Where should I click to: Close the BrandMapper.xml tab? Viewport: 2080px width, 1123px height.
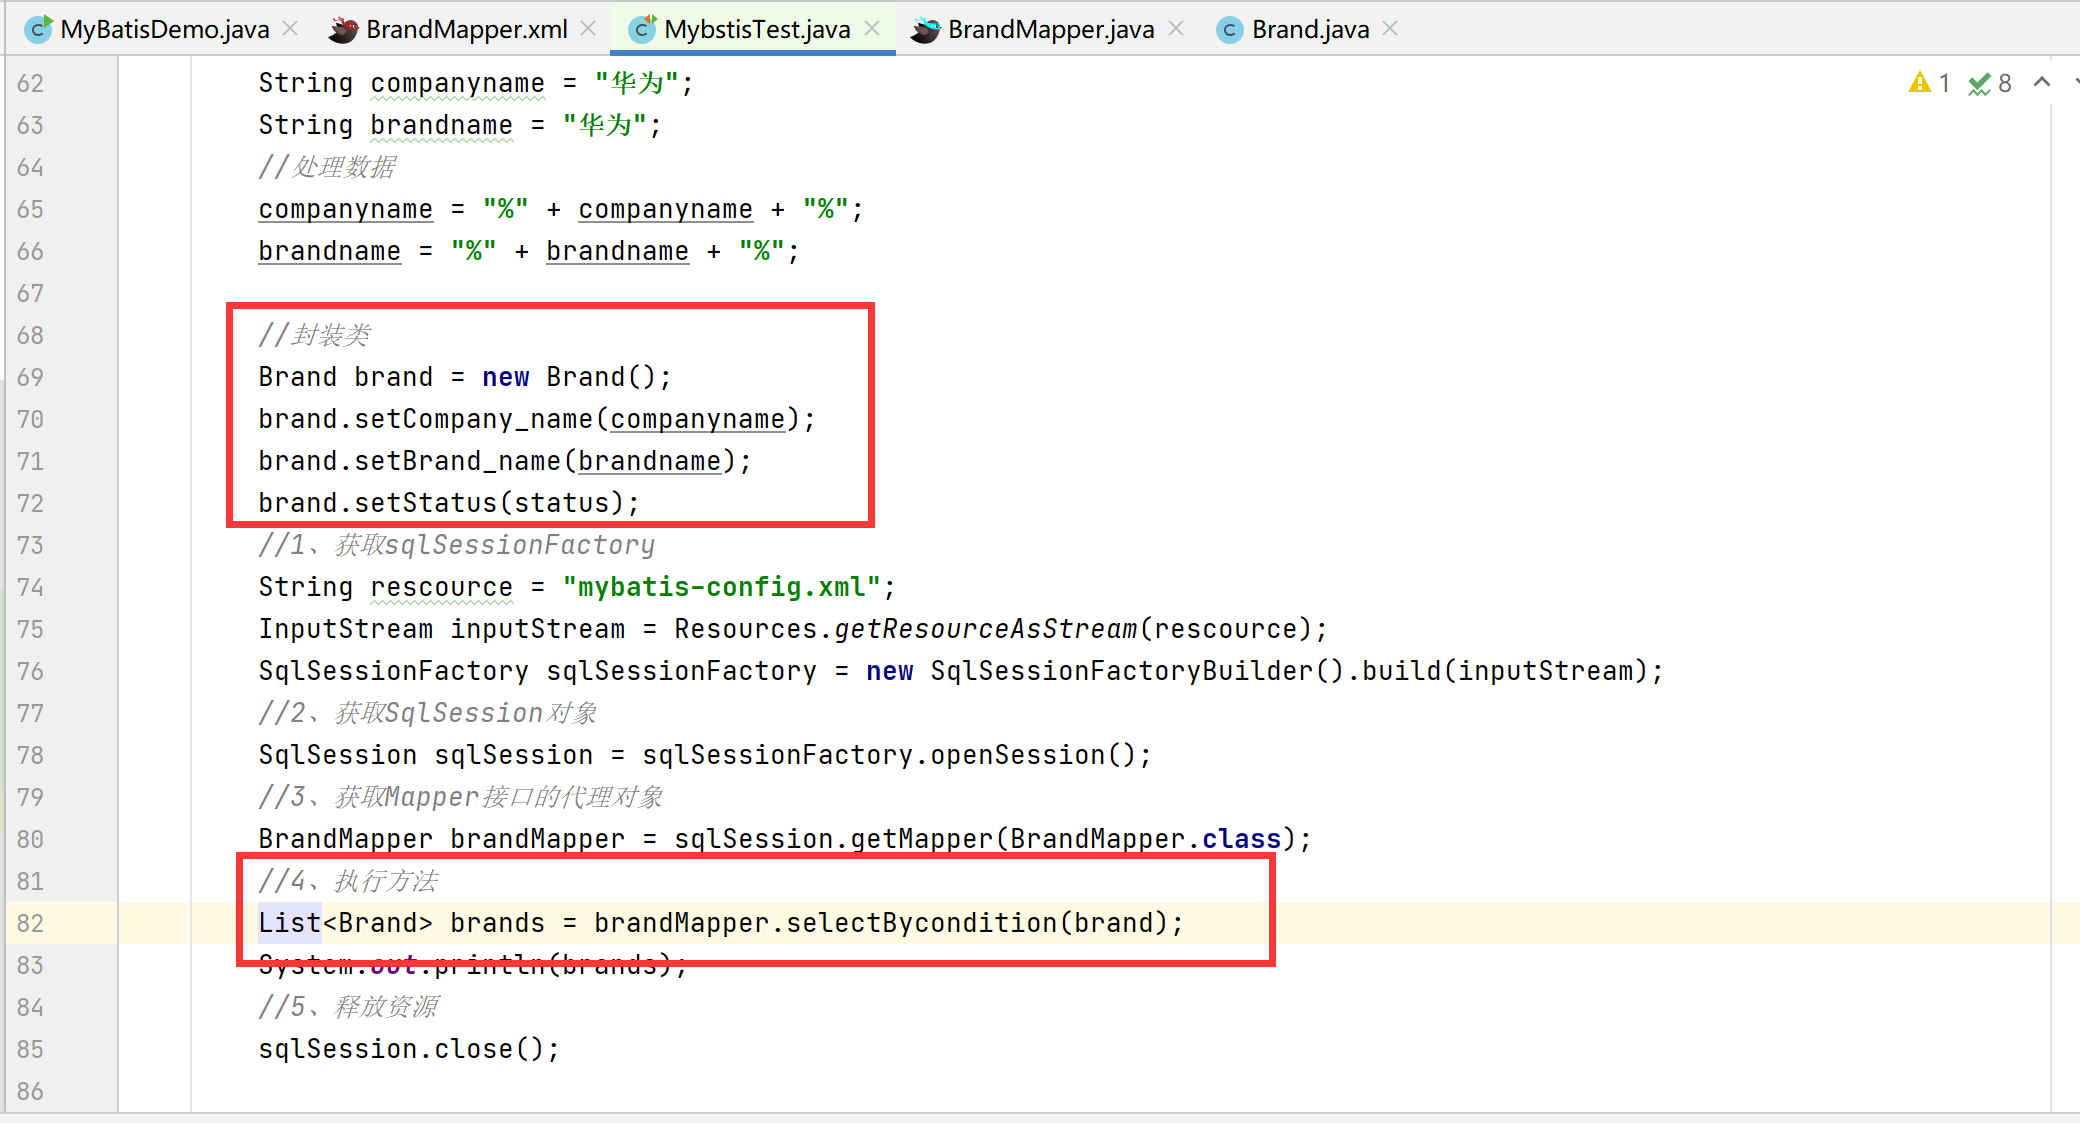coord(588,29)
